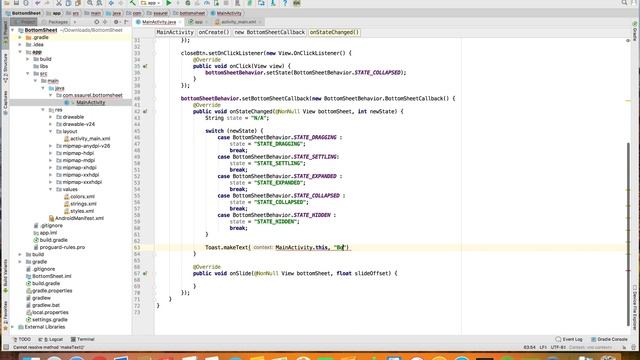Switch to the MainActivity.java editor tab
This screenshot has height=360, width=640.
[x=159, y=22]
